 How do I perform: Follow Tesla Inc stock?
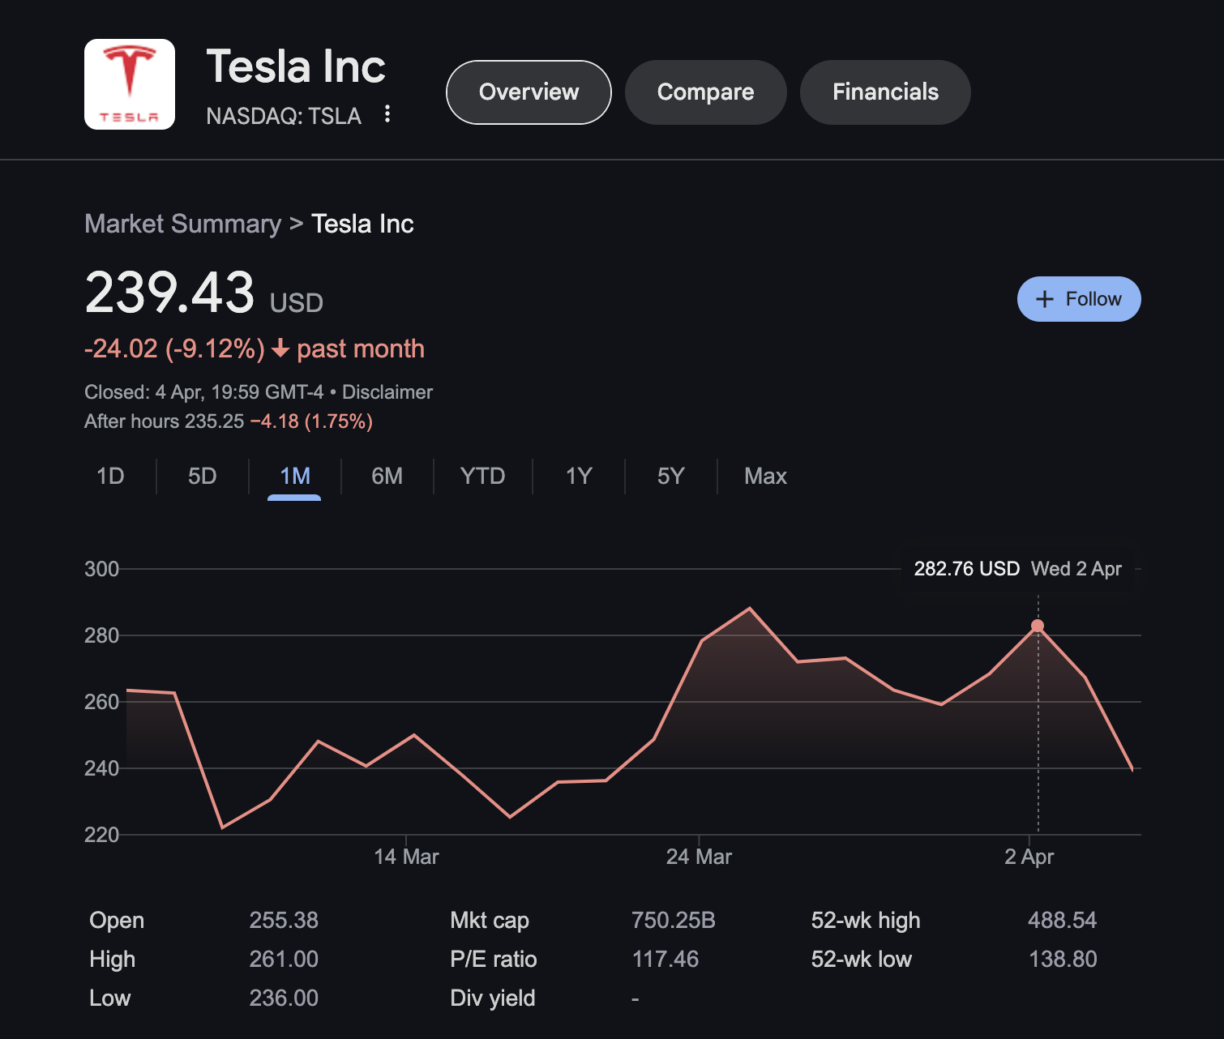coord(1079,298)
